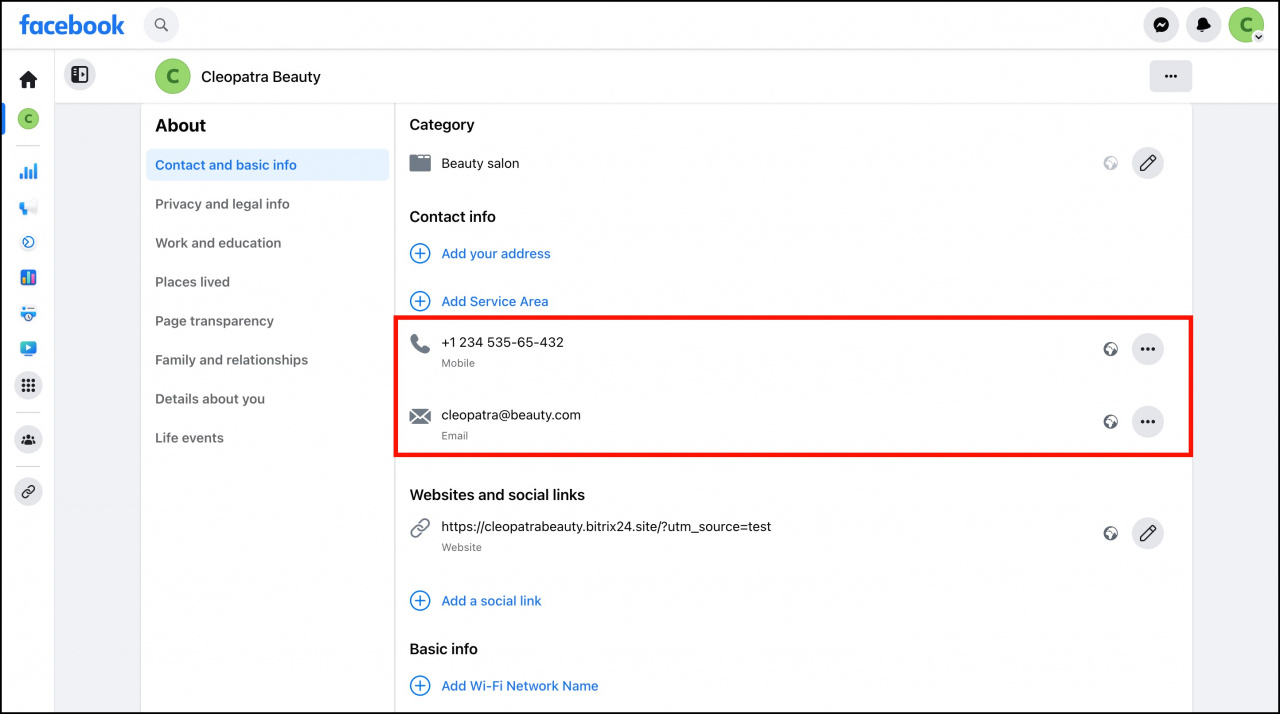Image resolution: width=1280 pixels, height=714 pixels.
Task: Open options for the email address
Action: pyautogui.click(x=1148, y=421)
